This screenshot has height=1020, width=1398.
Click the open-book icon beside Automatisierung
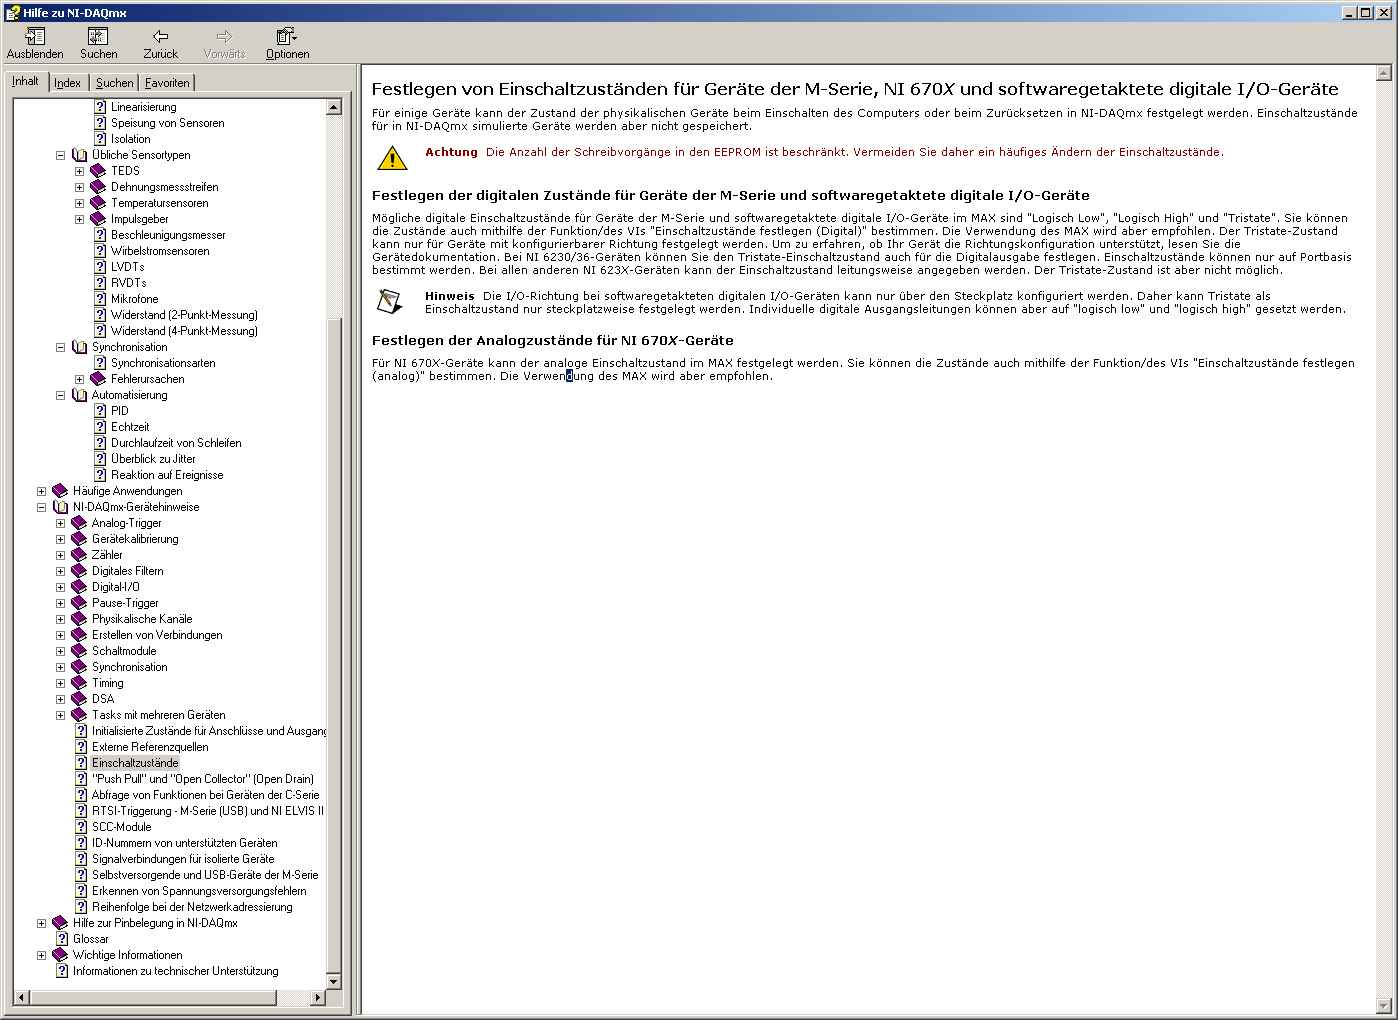(80, 395)
